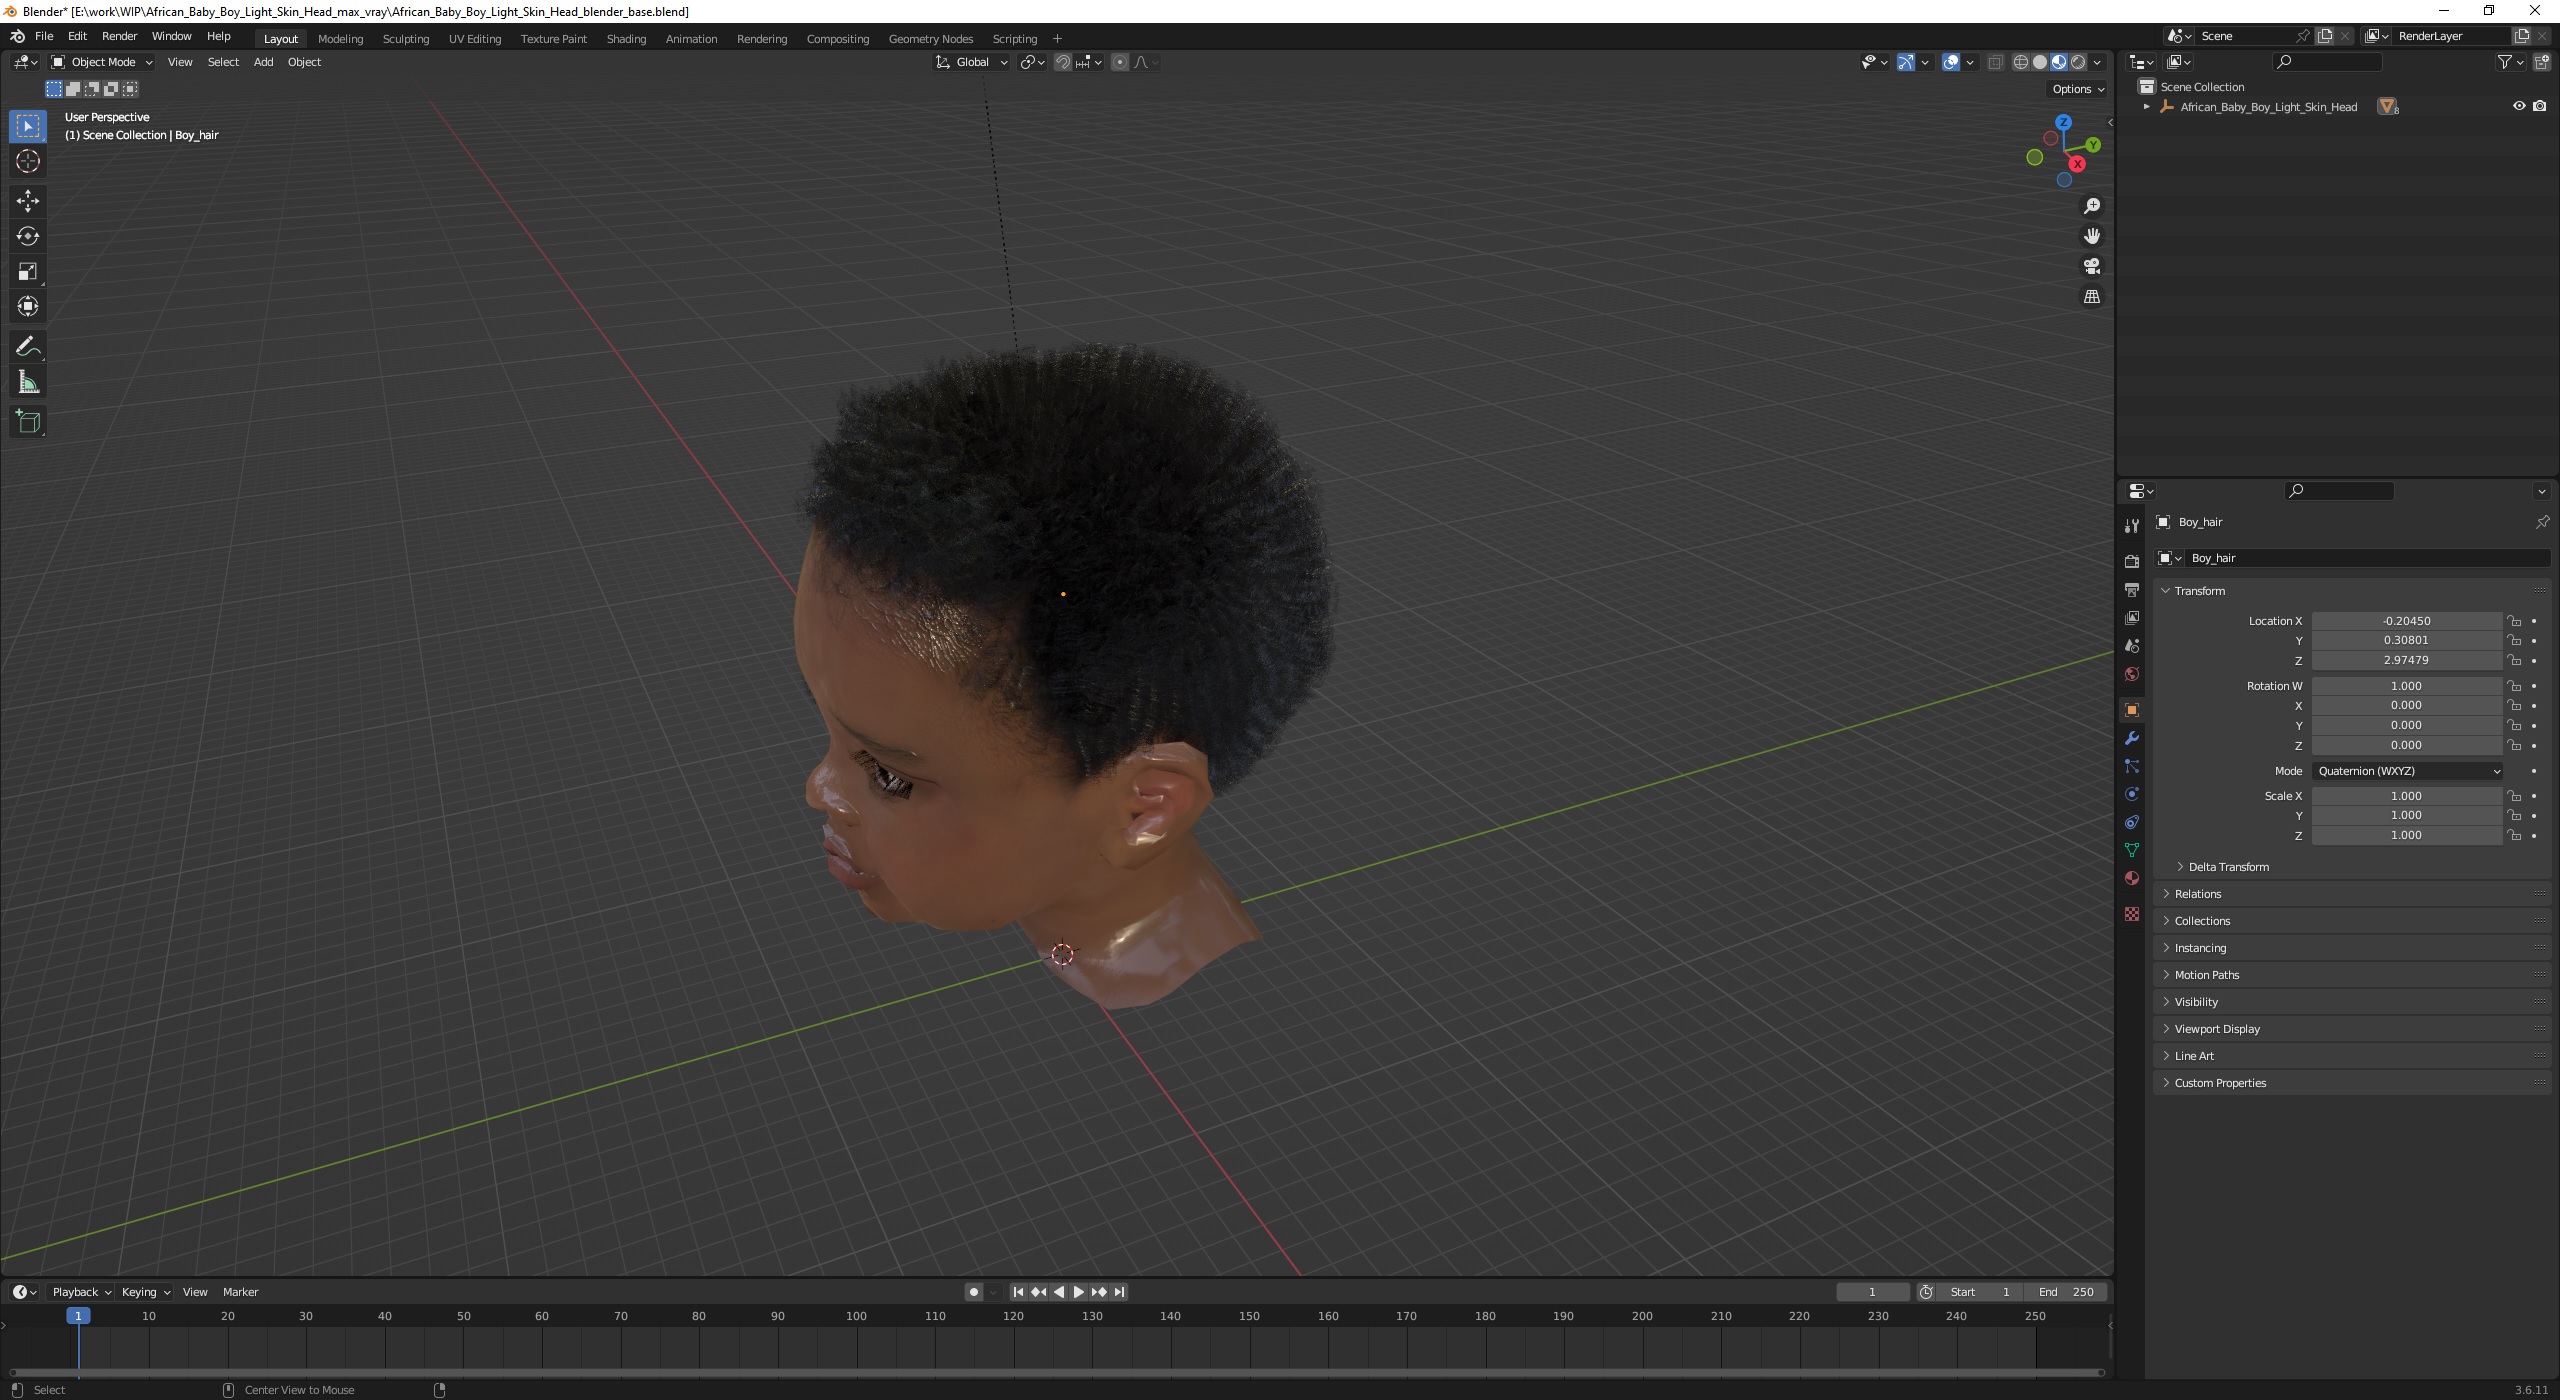Image resolution: width=2560 pixels, height=1400 pixels.
Task: Open the Output properties tab
Action: pos(2131,590)
